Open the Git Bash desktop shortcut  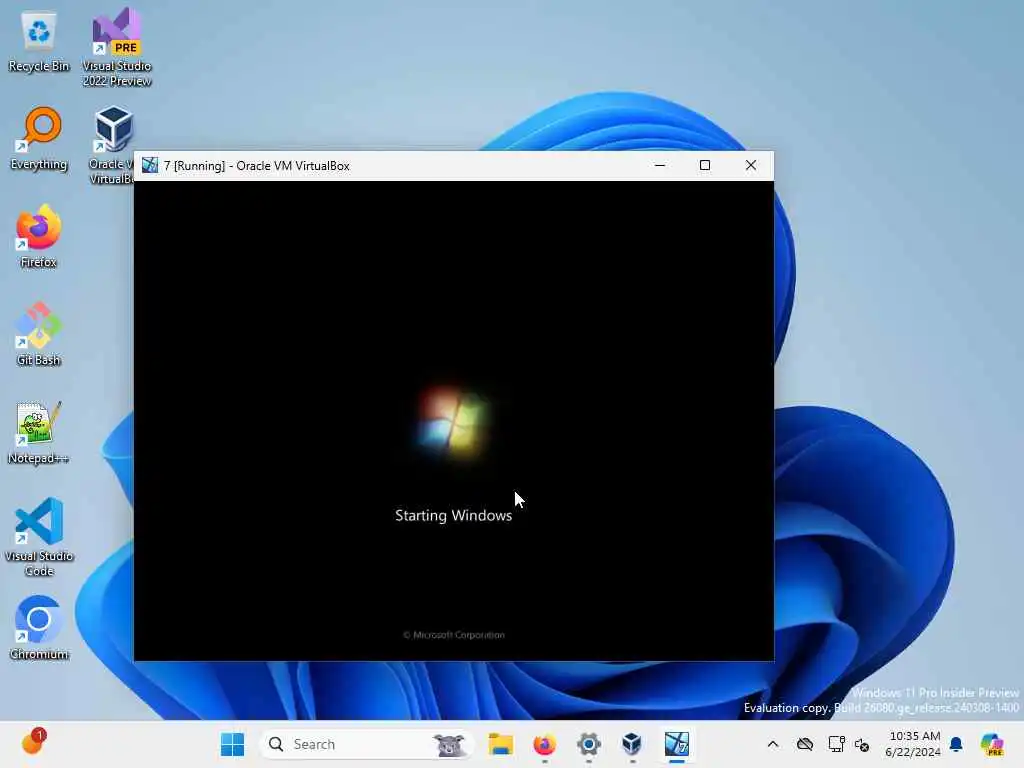(x=39, y=334)
